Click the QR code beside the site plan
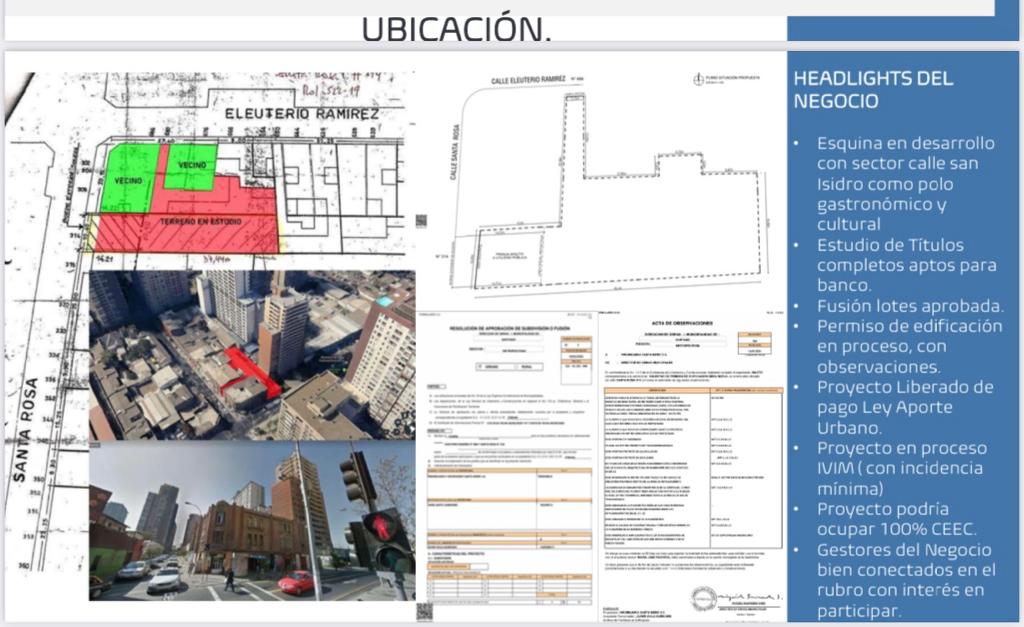Screen dimensions: 1024x627 coord(421,221)
